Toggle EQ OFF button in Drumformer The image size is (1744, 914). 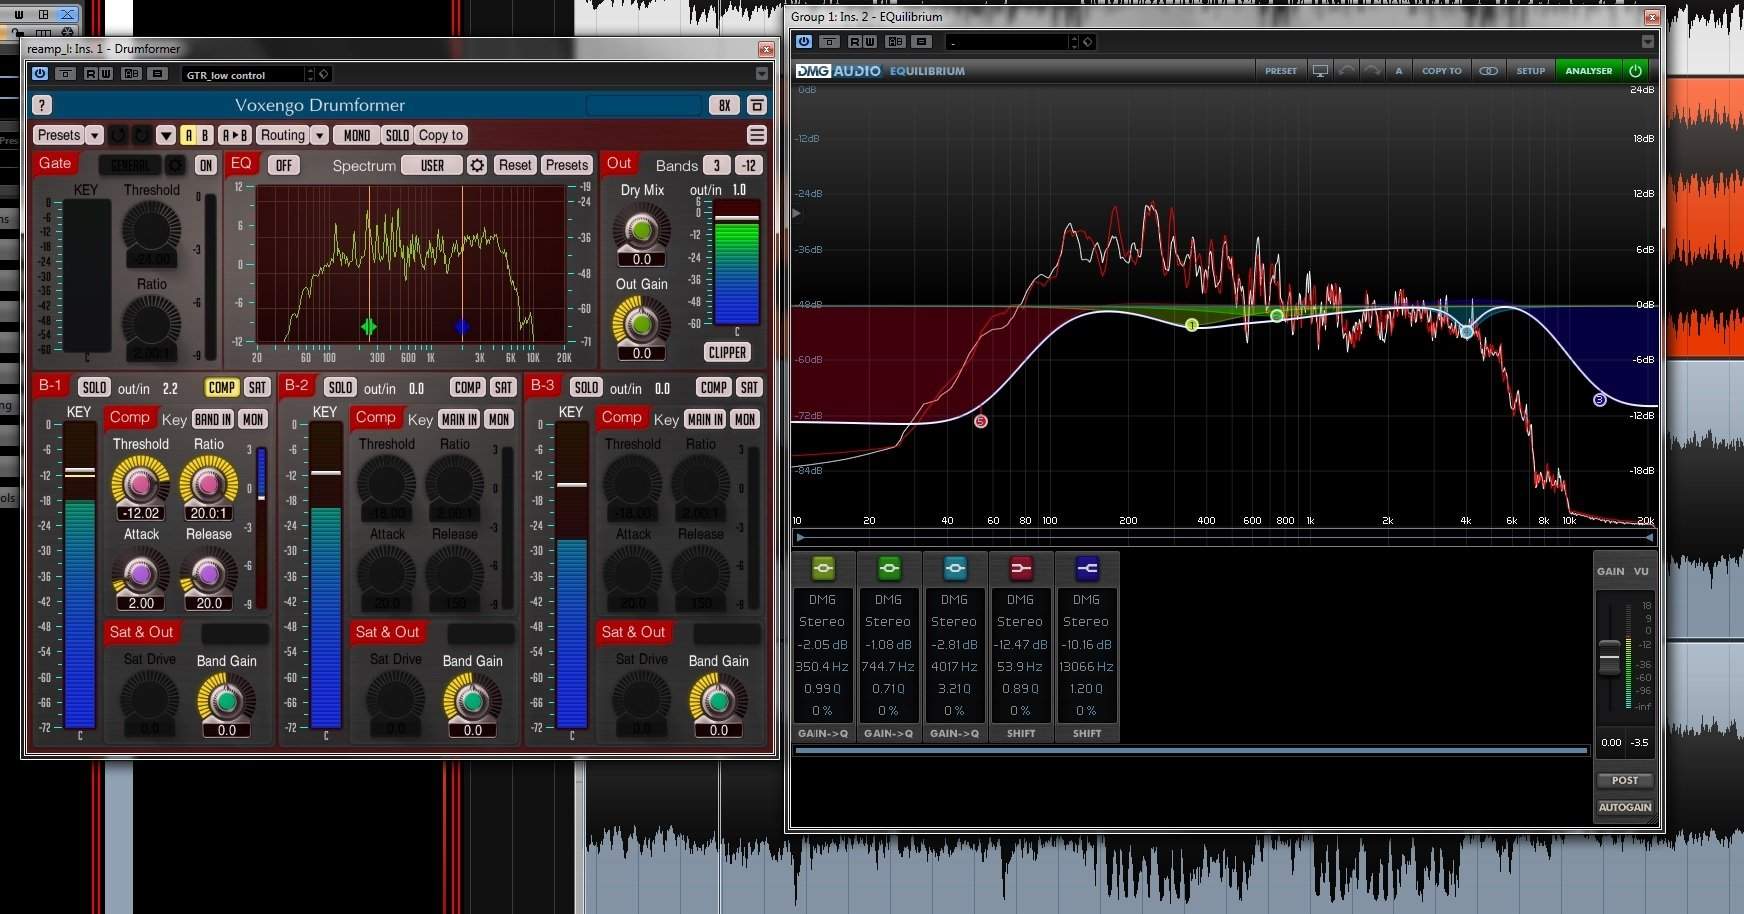(x=284, y=165)
